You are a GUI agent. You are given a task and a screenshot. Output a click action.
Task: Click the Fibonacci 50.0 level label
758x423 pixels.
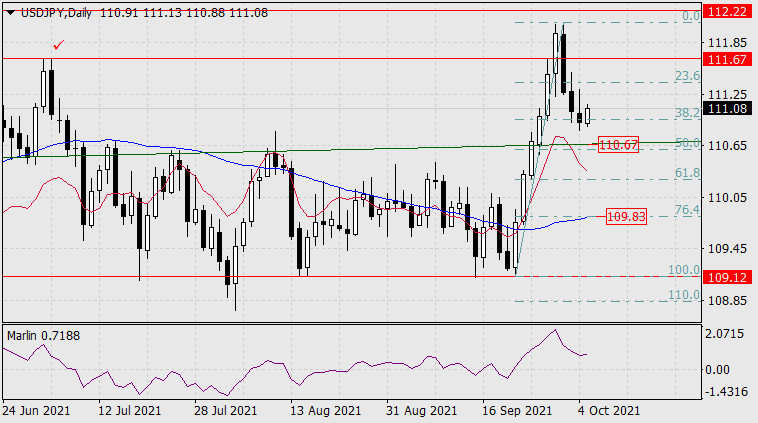[x=687, y=143]
